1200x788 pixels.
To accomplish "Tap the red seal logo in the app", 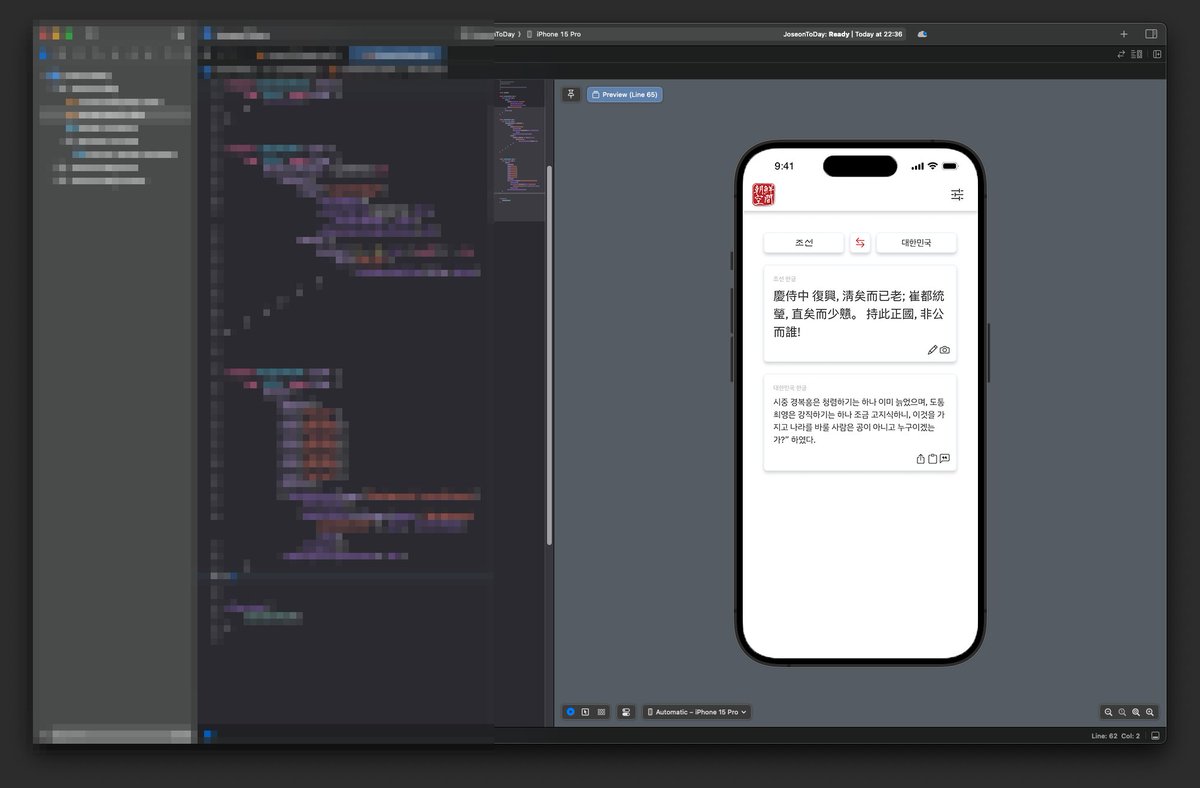I will point(765,196).
